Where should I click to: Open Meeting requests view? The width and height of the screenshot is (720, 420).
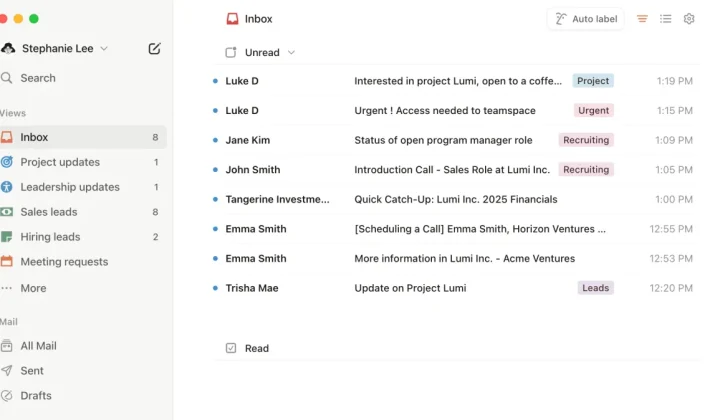[83, 261]
